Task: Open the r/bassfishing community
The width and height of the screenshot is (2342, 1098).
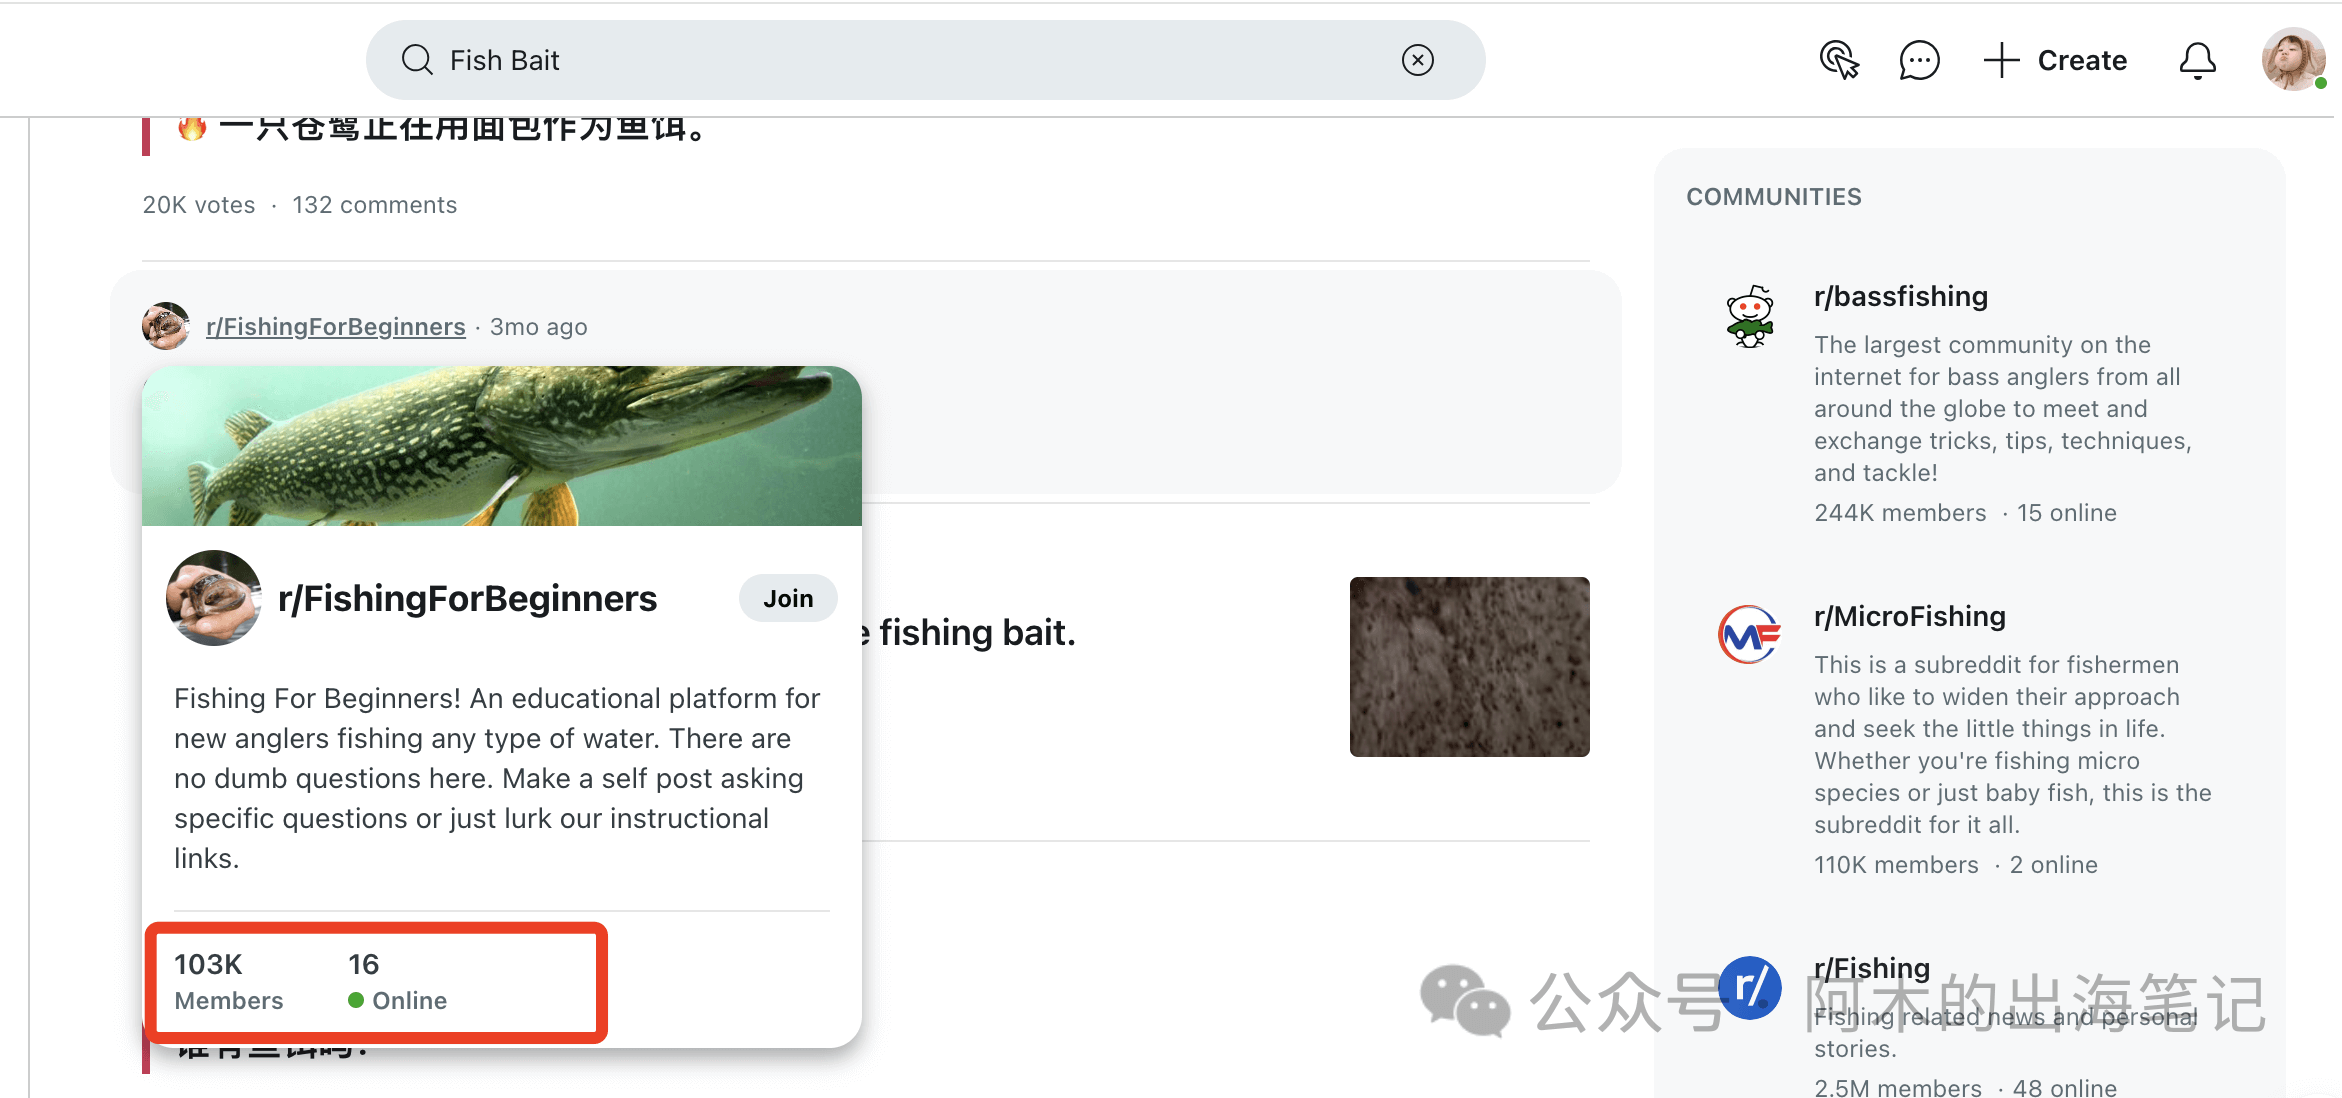Action: click(x=1900, y=296)
